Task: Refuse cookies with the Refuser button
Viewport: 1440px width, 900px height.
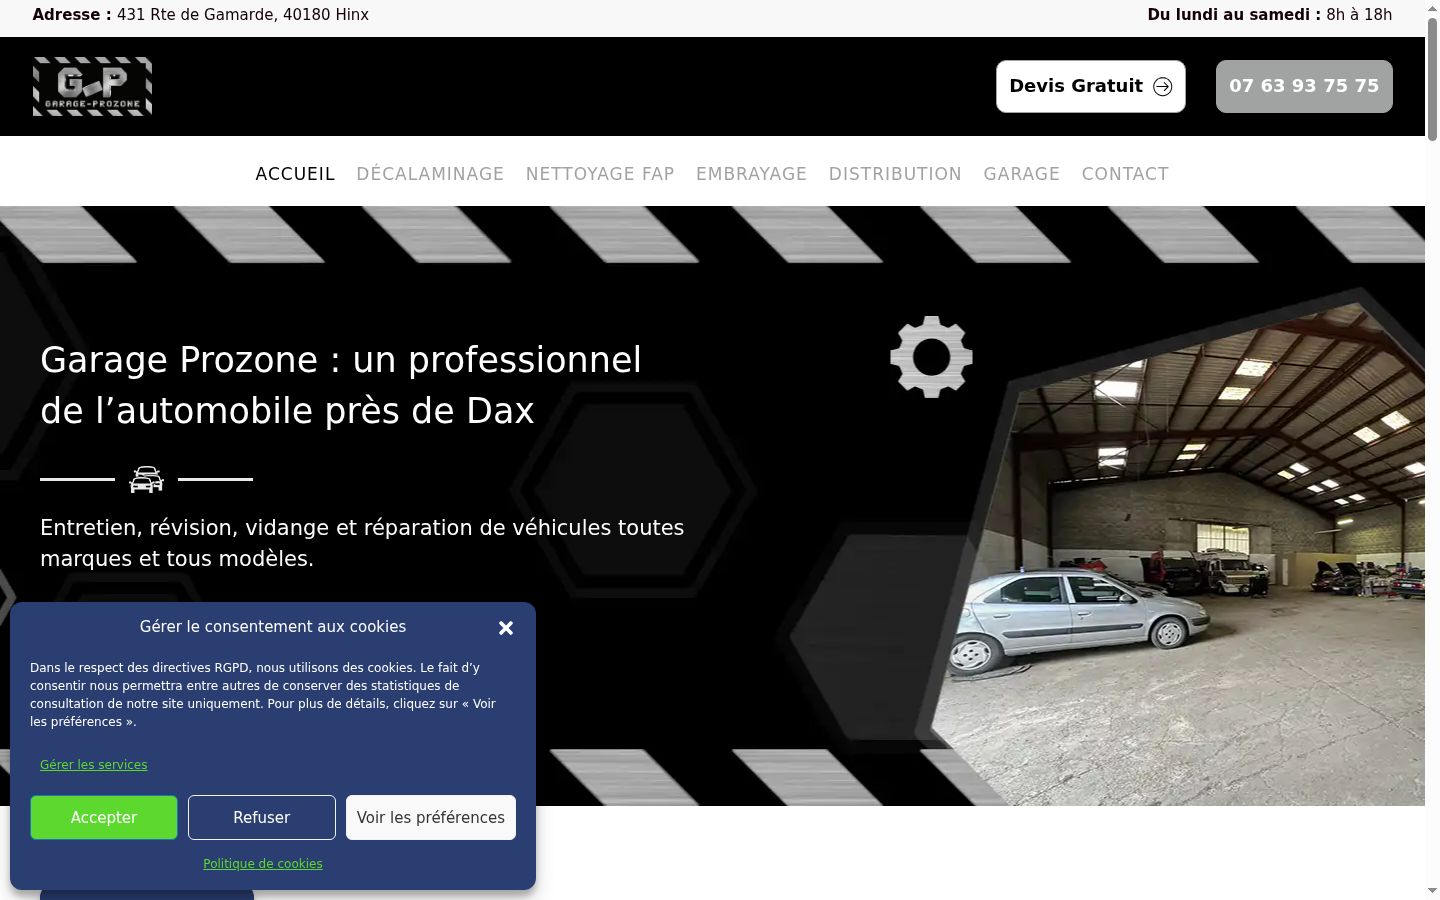Action: (262, 818)
